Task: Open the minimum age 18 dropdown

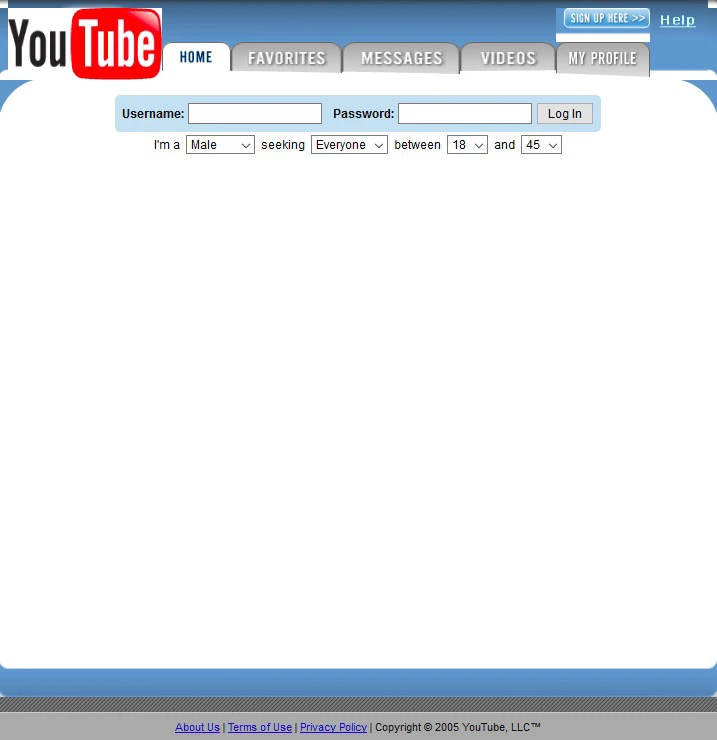Action: (467, 145)
